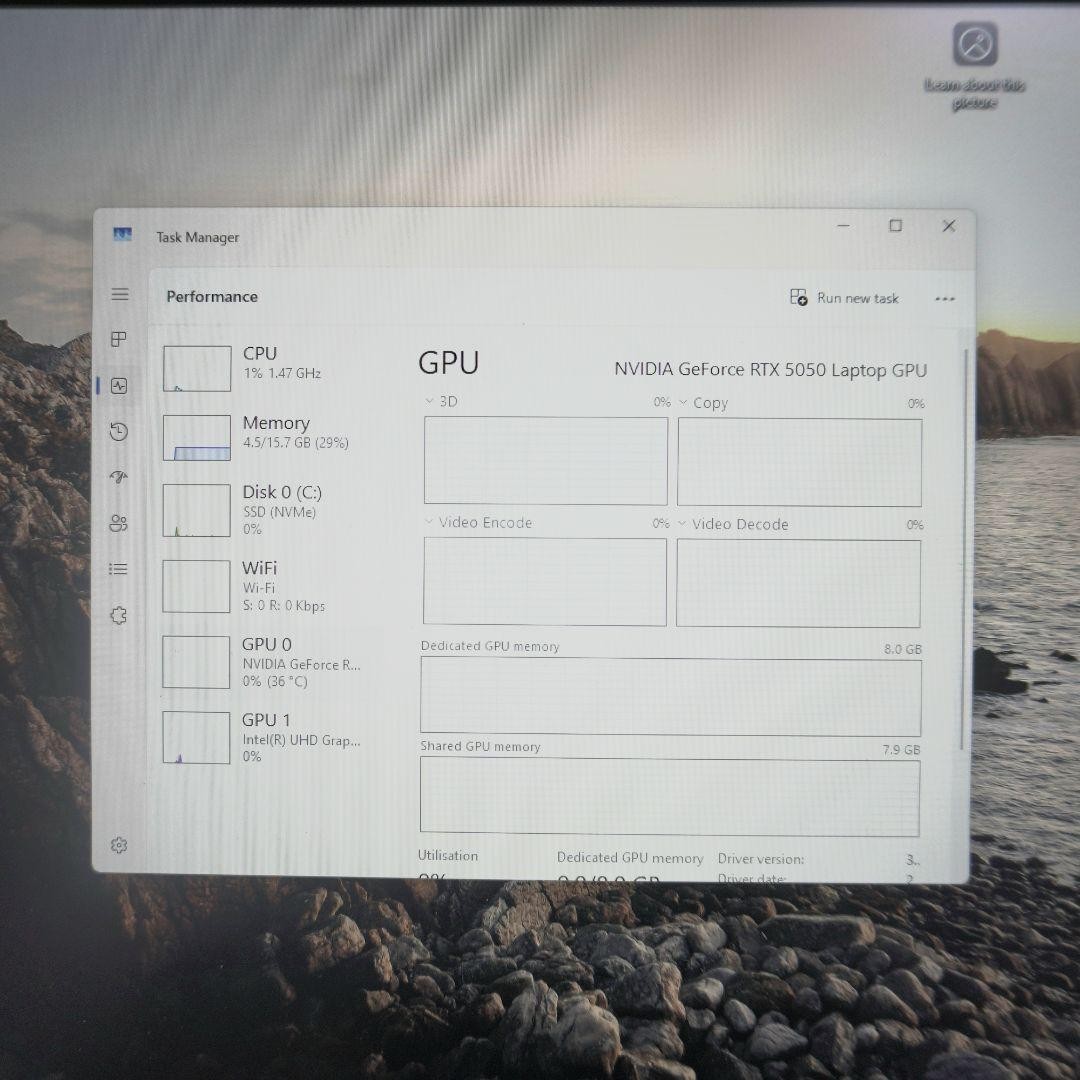Click the Video Encode graph
1080x1080 pixels.
[545, 582]
